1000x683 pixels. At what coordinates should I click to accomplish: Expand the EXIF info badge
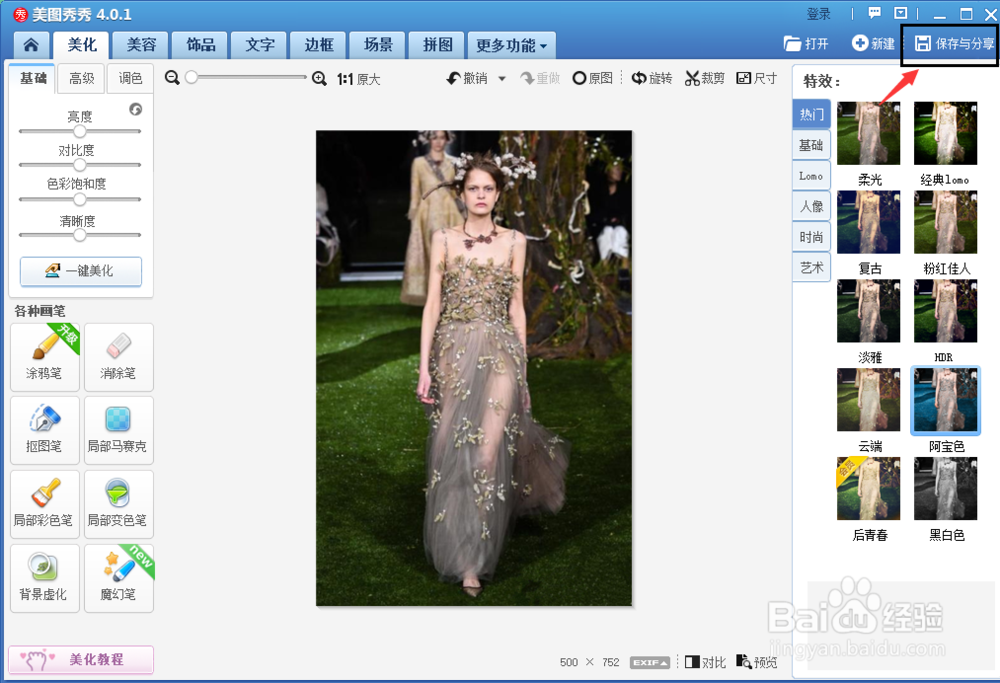click(649, 663)
